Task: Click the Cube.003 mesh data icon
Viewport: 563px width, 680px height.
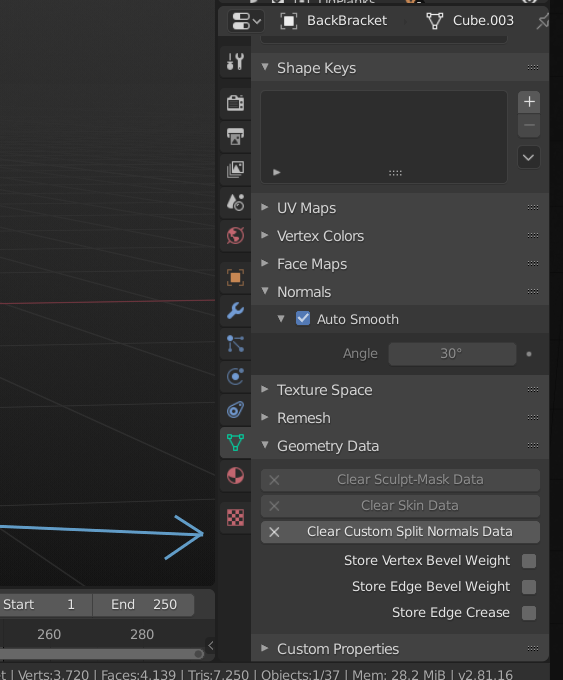Action: pos(435,21)
